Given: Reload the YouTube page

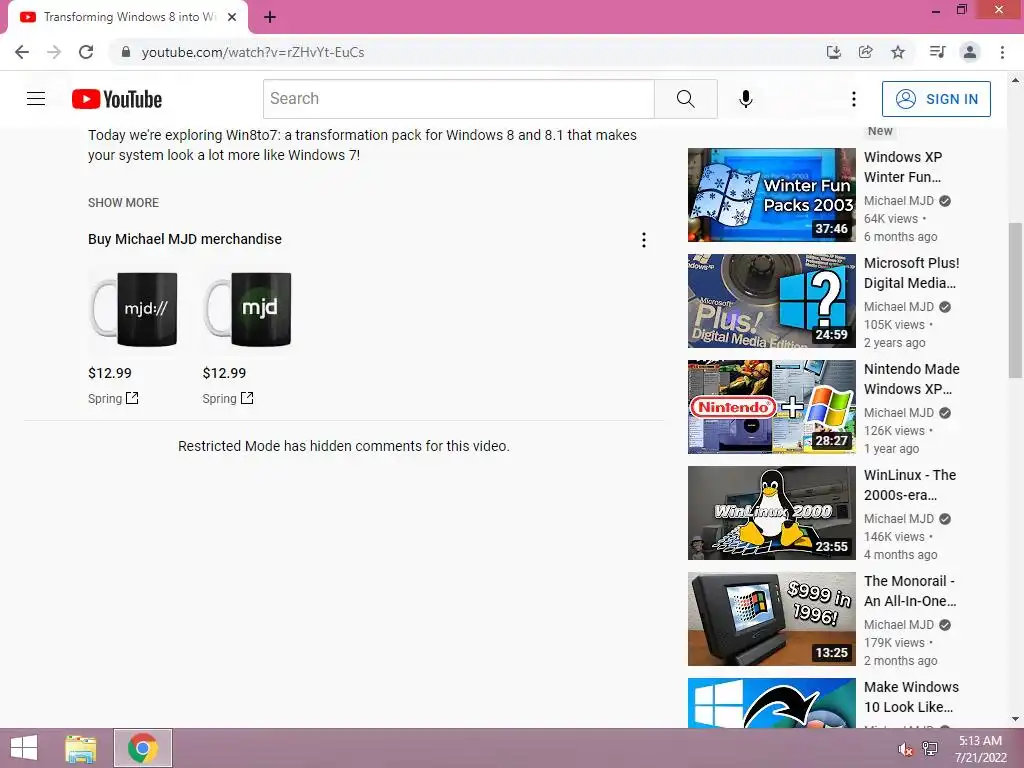Looking at the screenshot, I should point(86,52).
